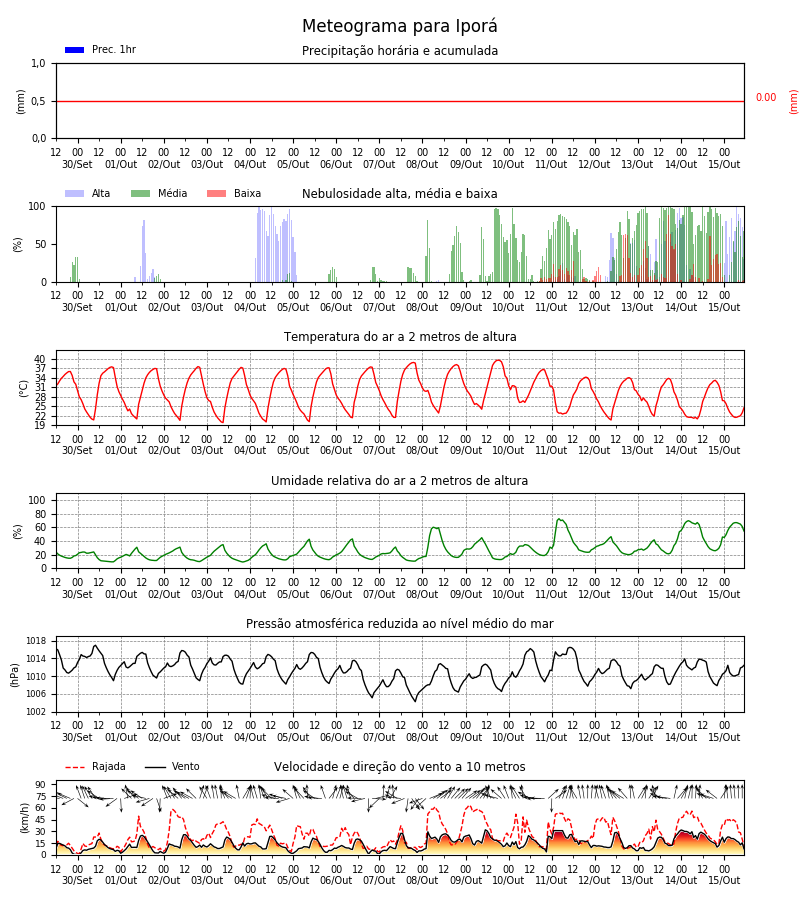Click the 30/Set label under precipitation chart
800x900 pixels.
tap(77, 164)
